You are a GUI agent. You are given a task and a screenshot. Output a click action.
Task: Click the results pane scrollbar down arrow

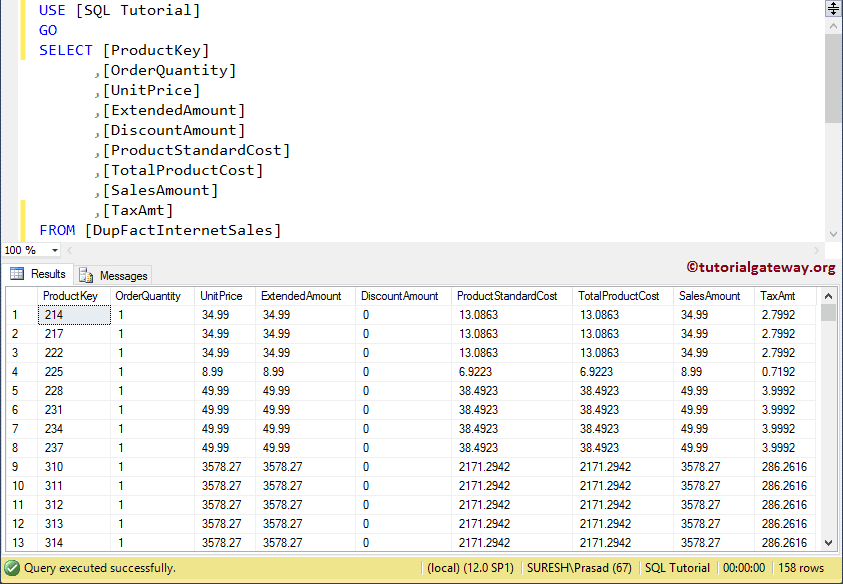[827, 543]
